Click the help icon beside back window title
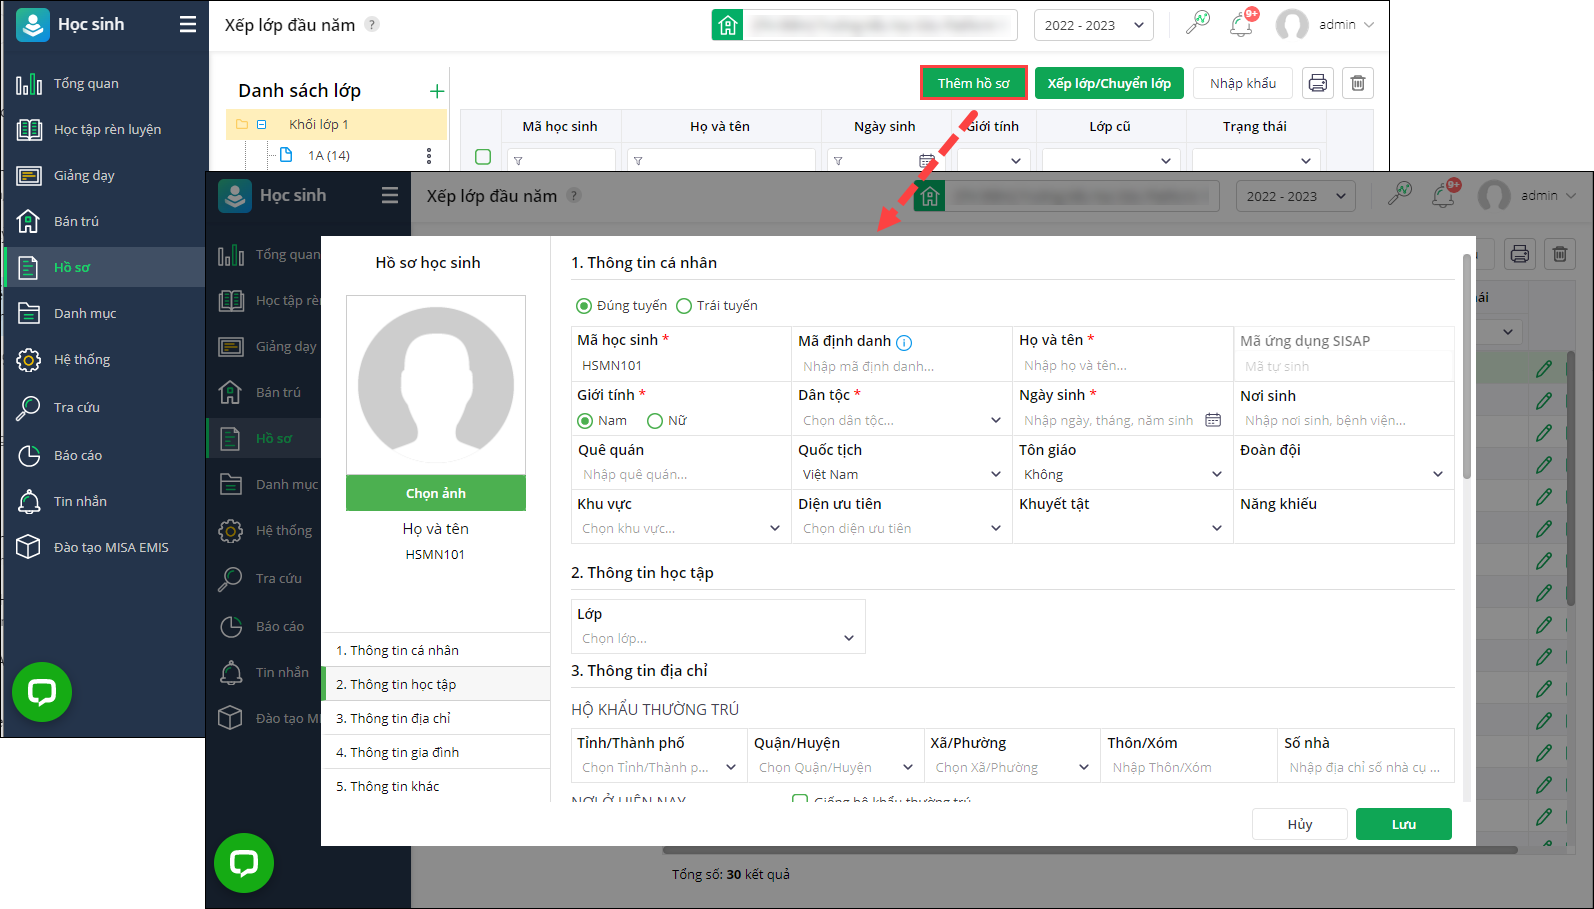This screenshot has height=909, width=1594. (372, 24)
